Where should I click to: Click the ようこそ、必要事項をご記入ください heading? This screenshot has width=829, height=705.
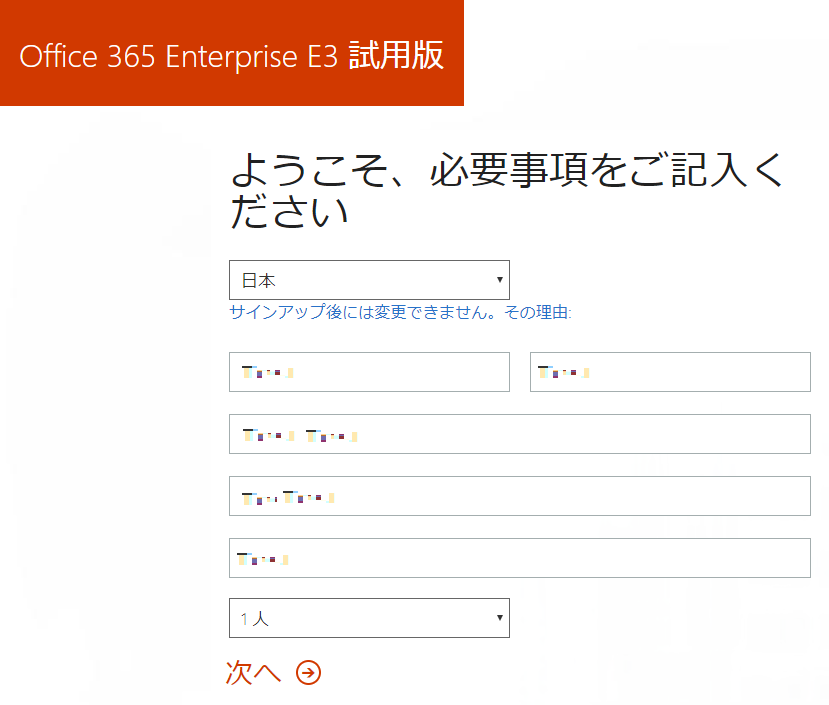click(506, 190)
